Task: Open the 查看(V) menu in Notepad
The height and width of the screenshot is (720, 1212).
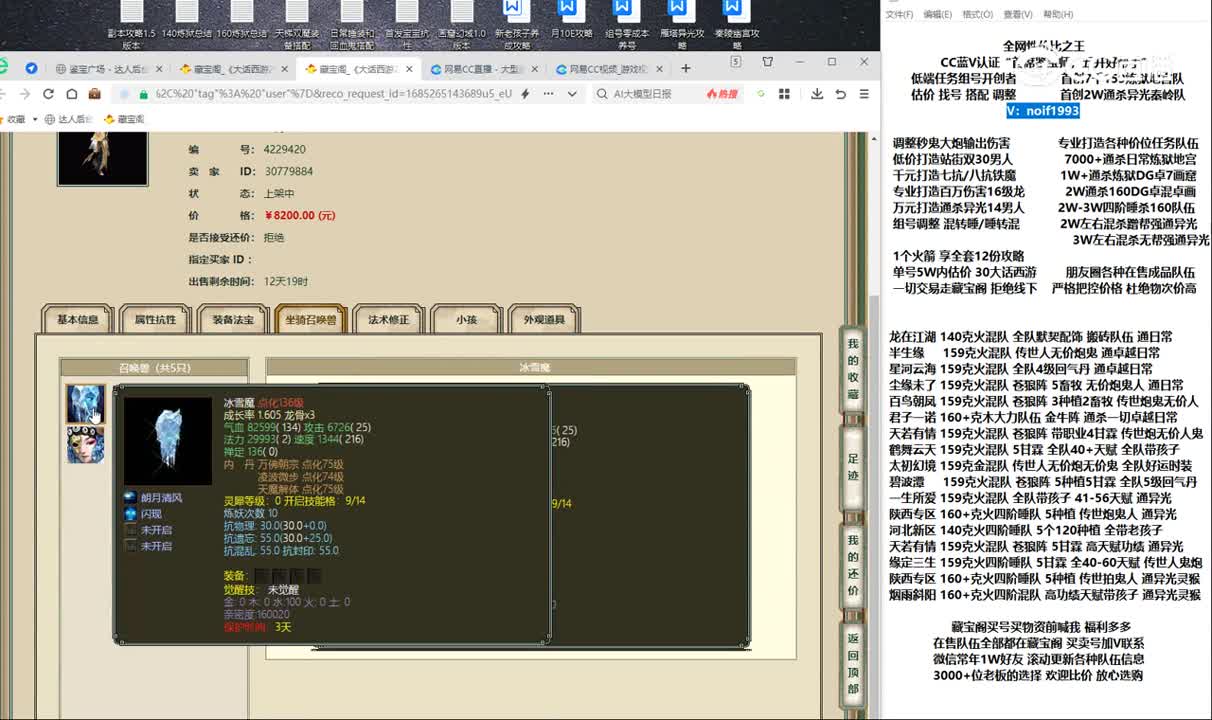Action: coord(1017,14)
